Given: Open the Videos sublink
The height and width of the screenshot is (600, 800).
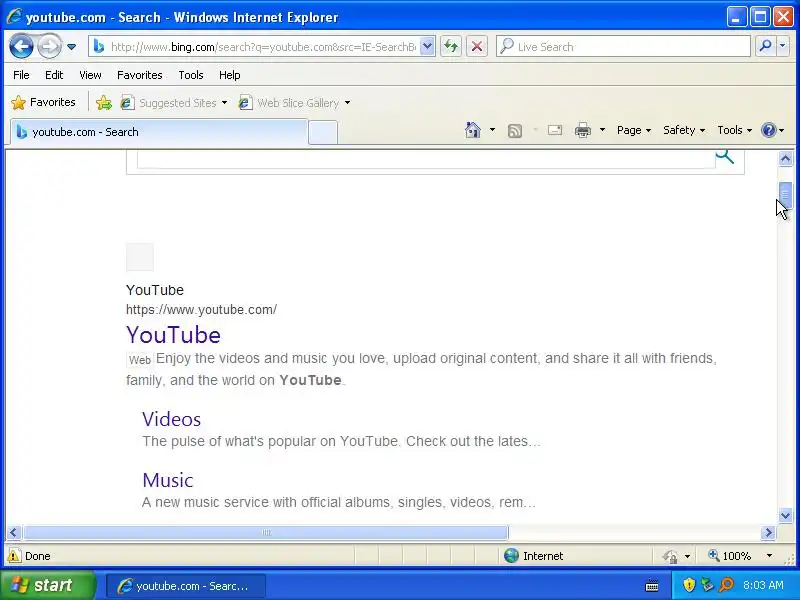Looking at the screenshot, I should click(x=171, y=419).
